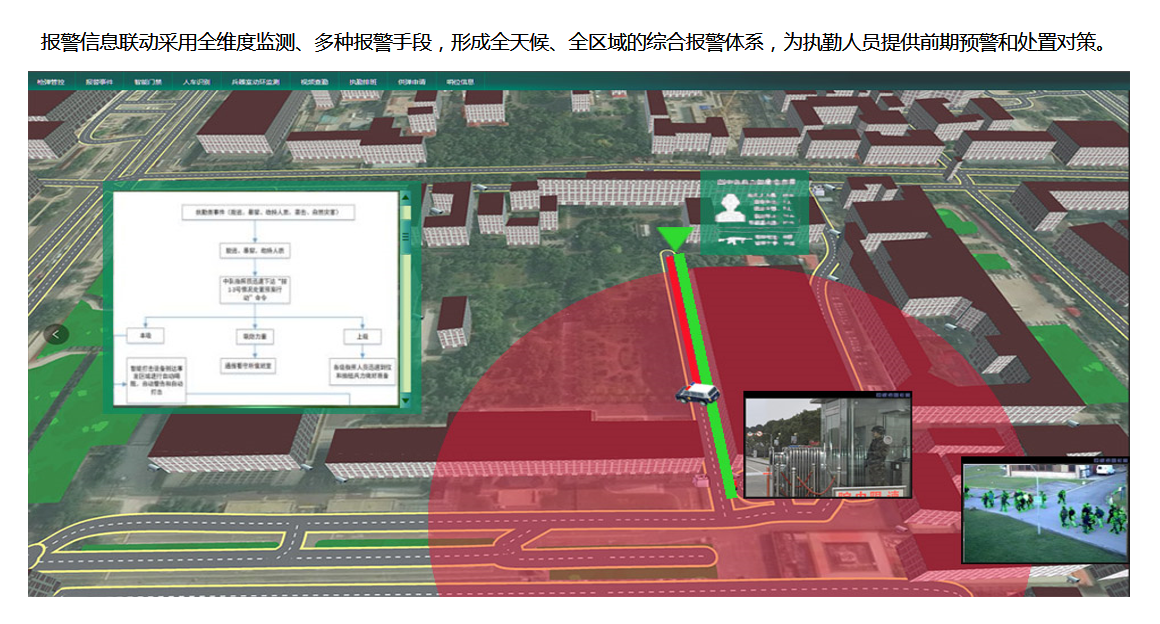1160x624 pixels.
Task: Click the flowchart scrollbar thumb handle
Action: pyautogui.click(x=405, y=237)
